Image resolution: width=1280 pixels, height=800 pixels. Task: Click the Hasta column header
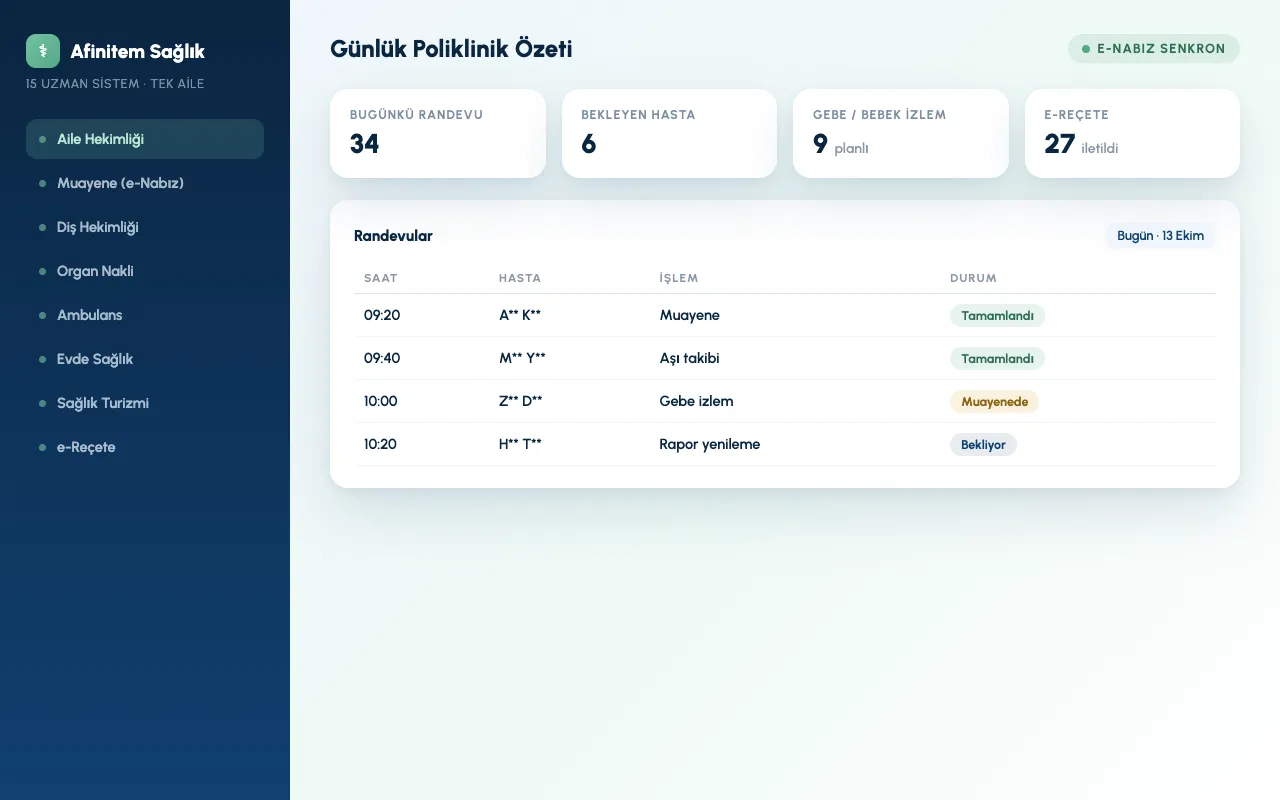pyautogui.click(x=520, y=278)
